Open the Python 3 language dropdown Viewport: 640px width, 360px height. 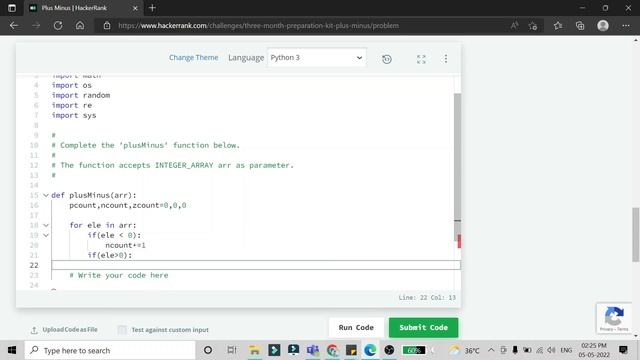(x=317, y=58)
